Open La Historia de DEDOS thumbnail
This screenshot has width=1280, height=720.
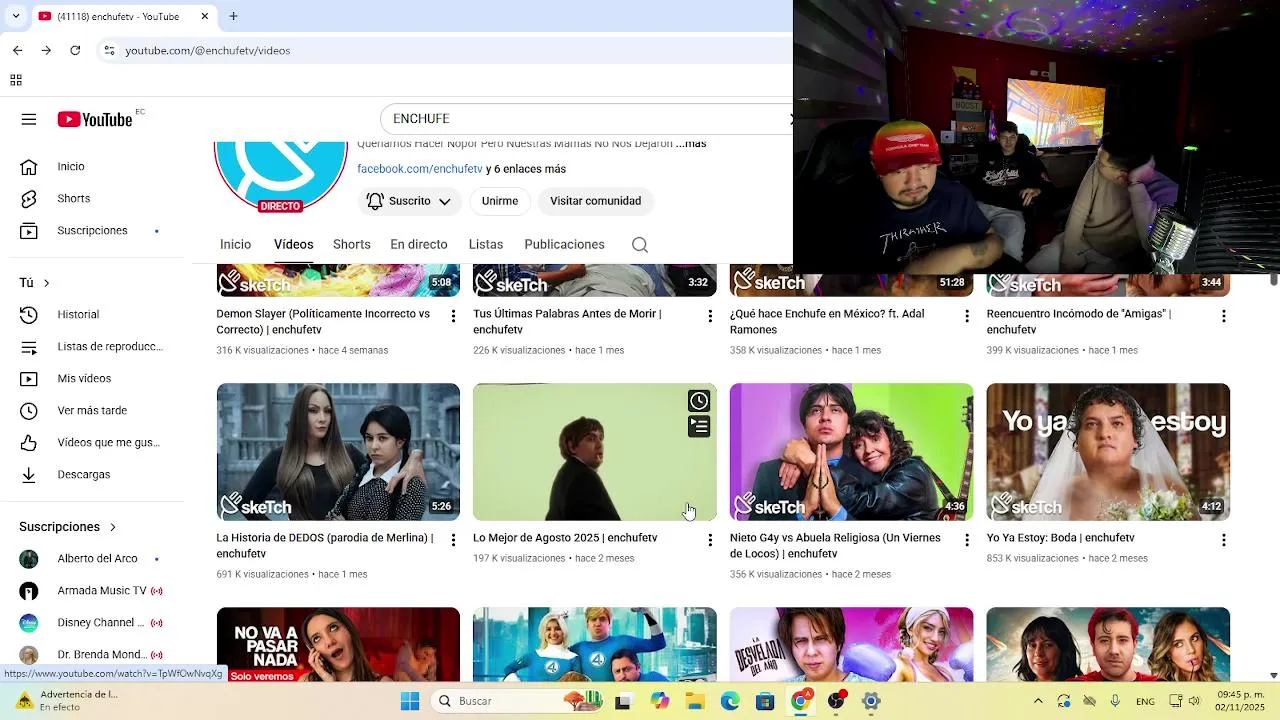pyautogui.click(x=338, y=452)
